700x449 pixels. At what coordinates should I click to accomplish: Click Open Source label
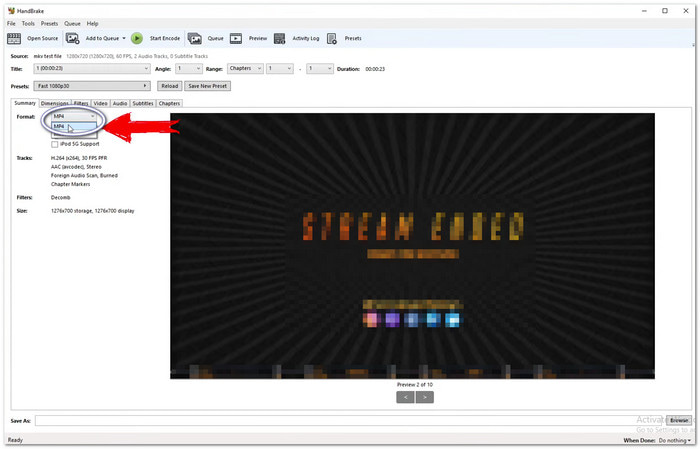coord(42,38)
